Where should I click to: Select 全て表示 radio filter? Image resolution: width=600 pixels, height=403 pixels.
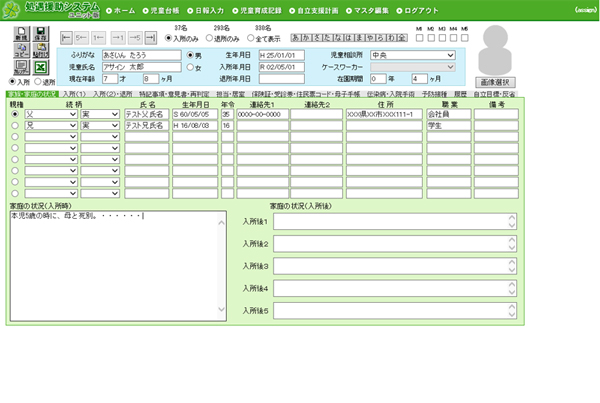[x=251, y=38]
